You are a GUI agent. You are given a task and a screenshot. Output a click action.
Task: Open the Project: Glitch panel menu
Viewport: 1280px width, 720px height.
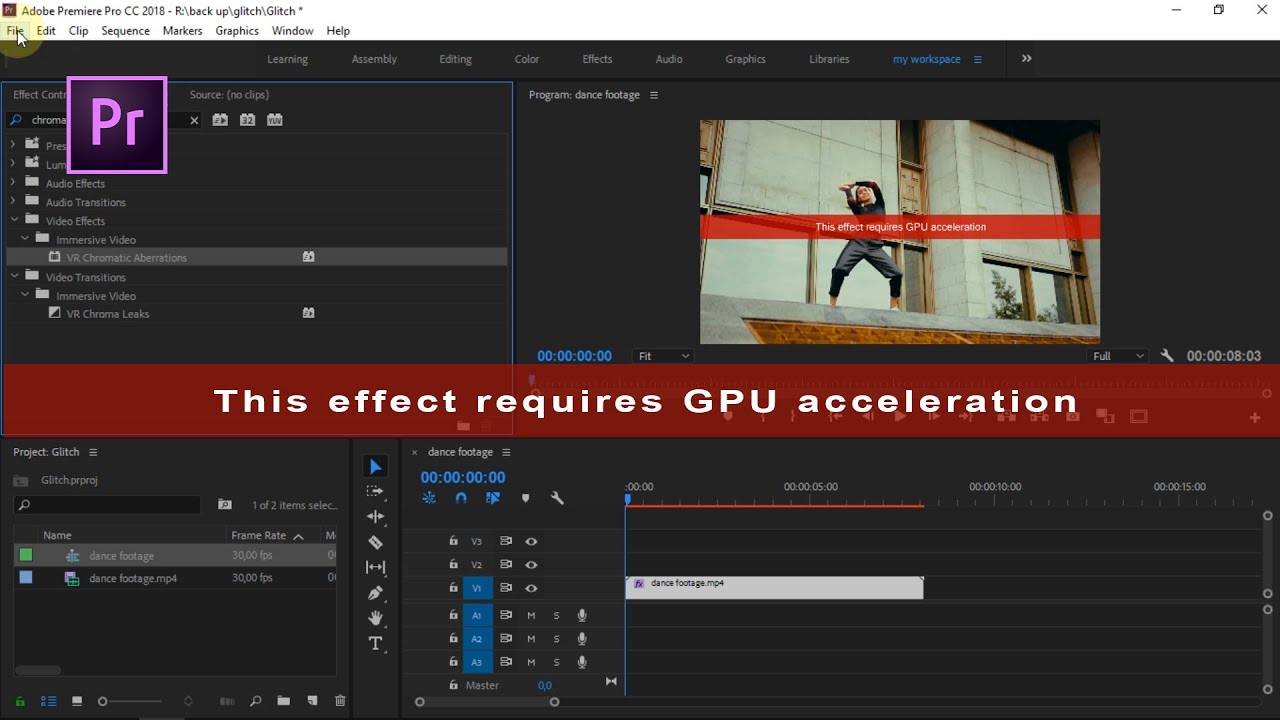[x=93, y=452]
